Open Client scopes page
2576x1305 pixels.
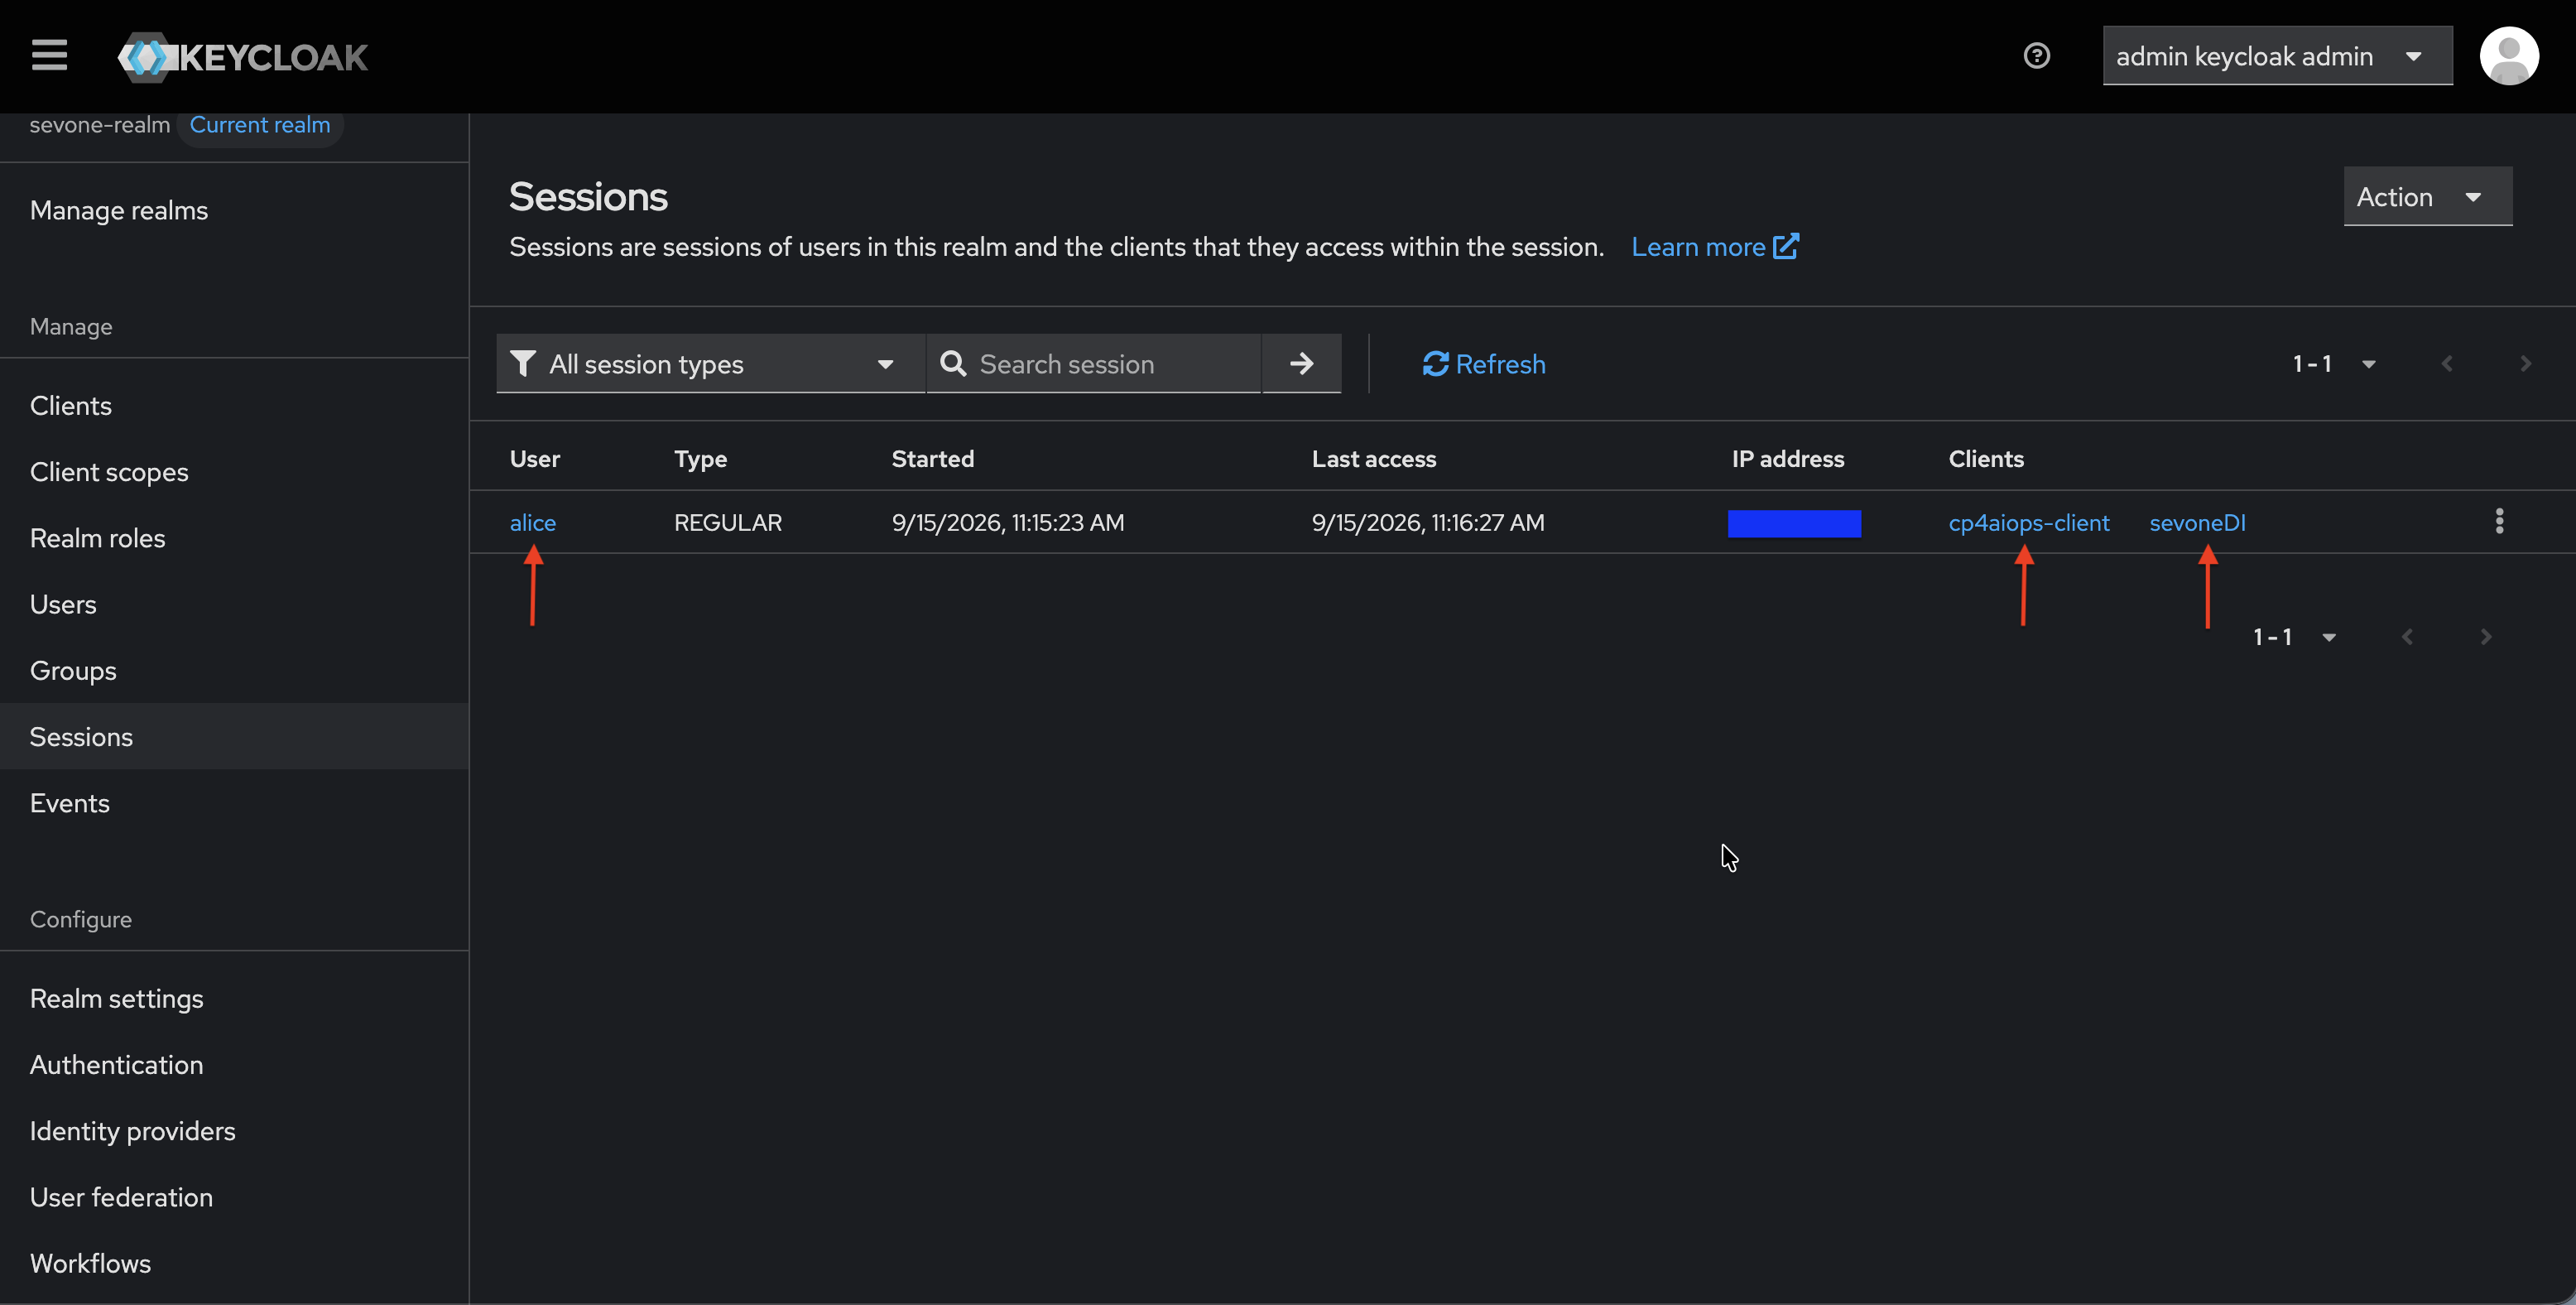109,472
